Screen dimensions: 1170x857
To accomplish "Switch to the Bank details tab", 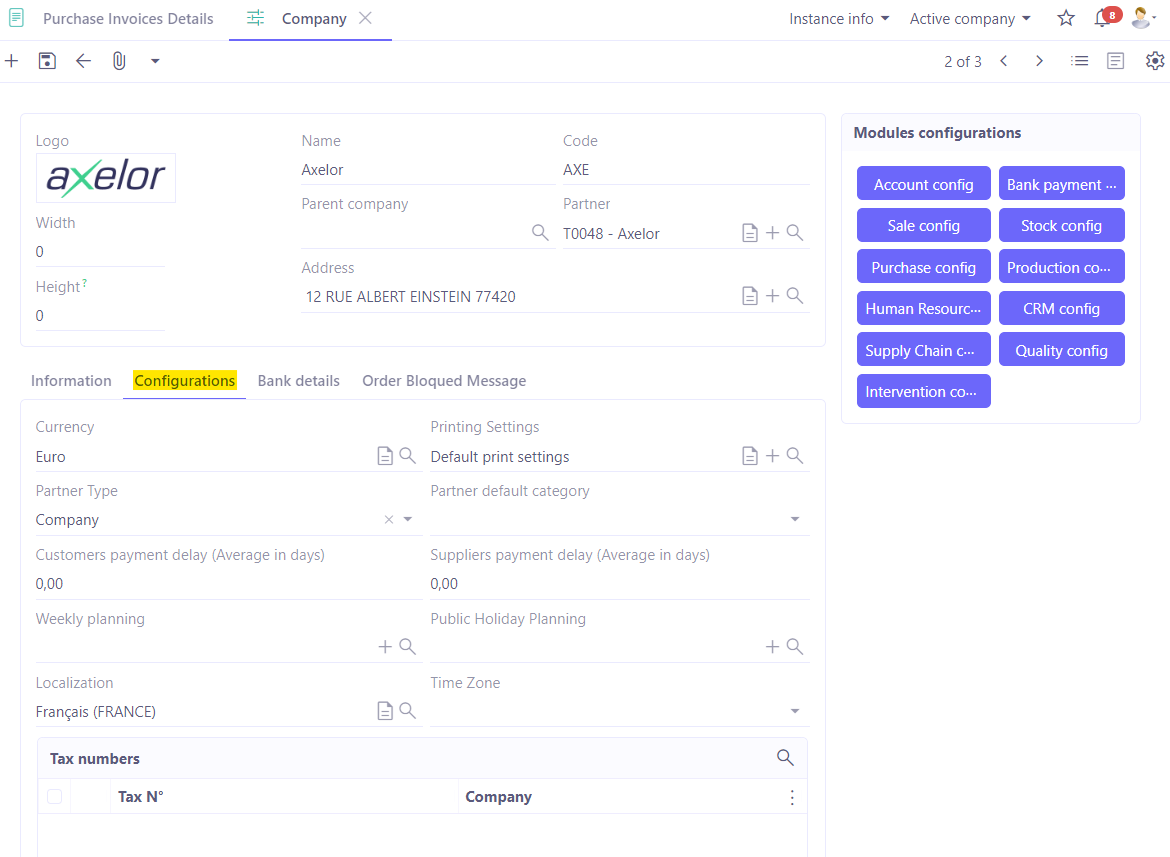I will 298,381.
